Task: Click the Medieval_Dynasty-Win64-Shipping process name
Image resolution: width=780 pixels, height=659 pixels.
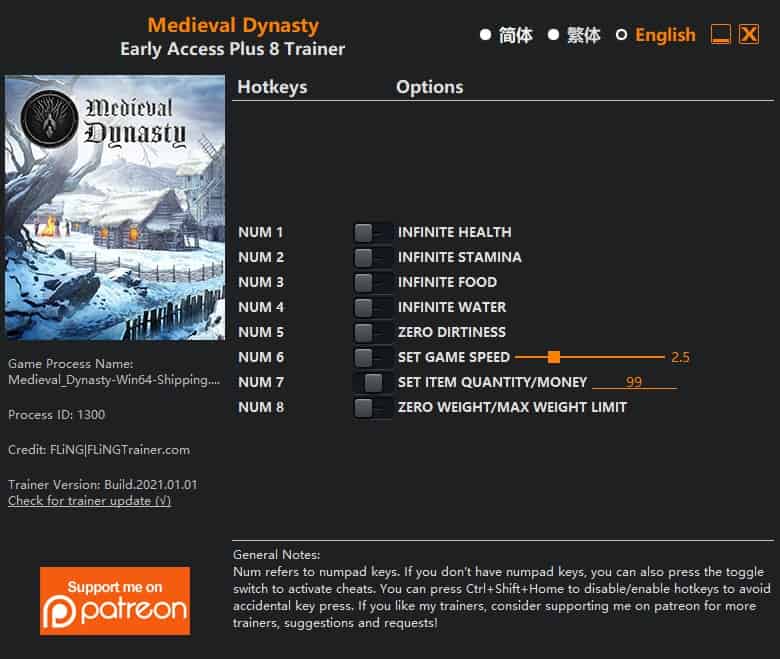Action: click(x=114, y=380)
